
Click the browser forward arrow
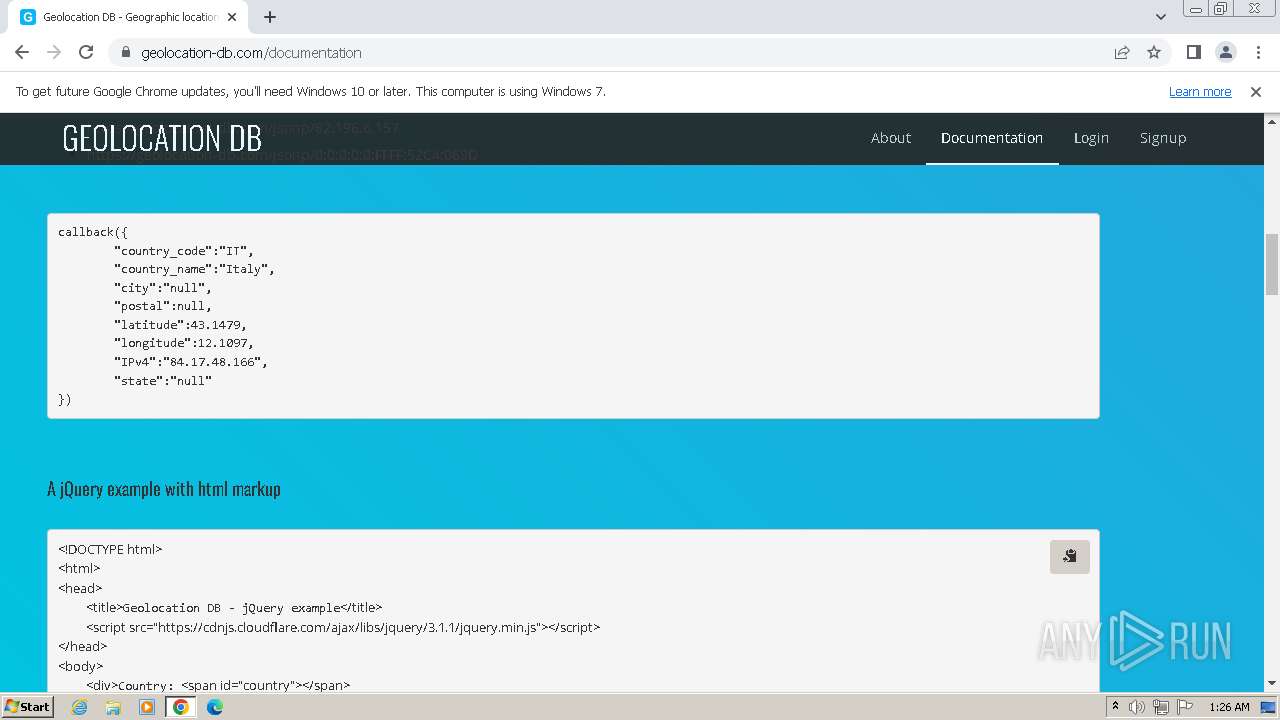point(54,52)
